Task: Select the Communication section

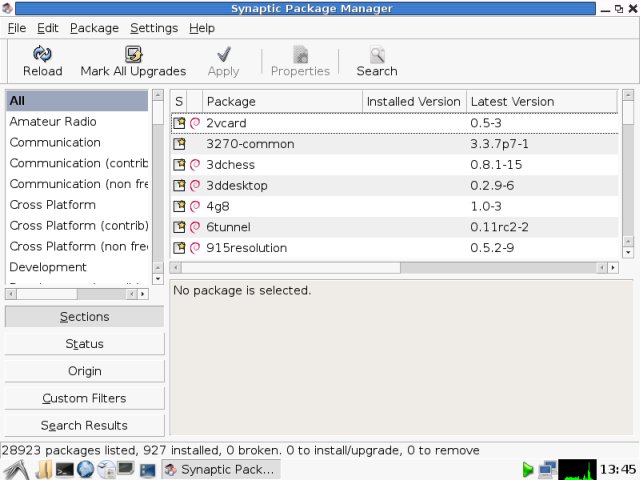Action: [x=77, y=142]
